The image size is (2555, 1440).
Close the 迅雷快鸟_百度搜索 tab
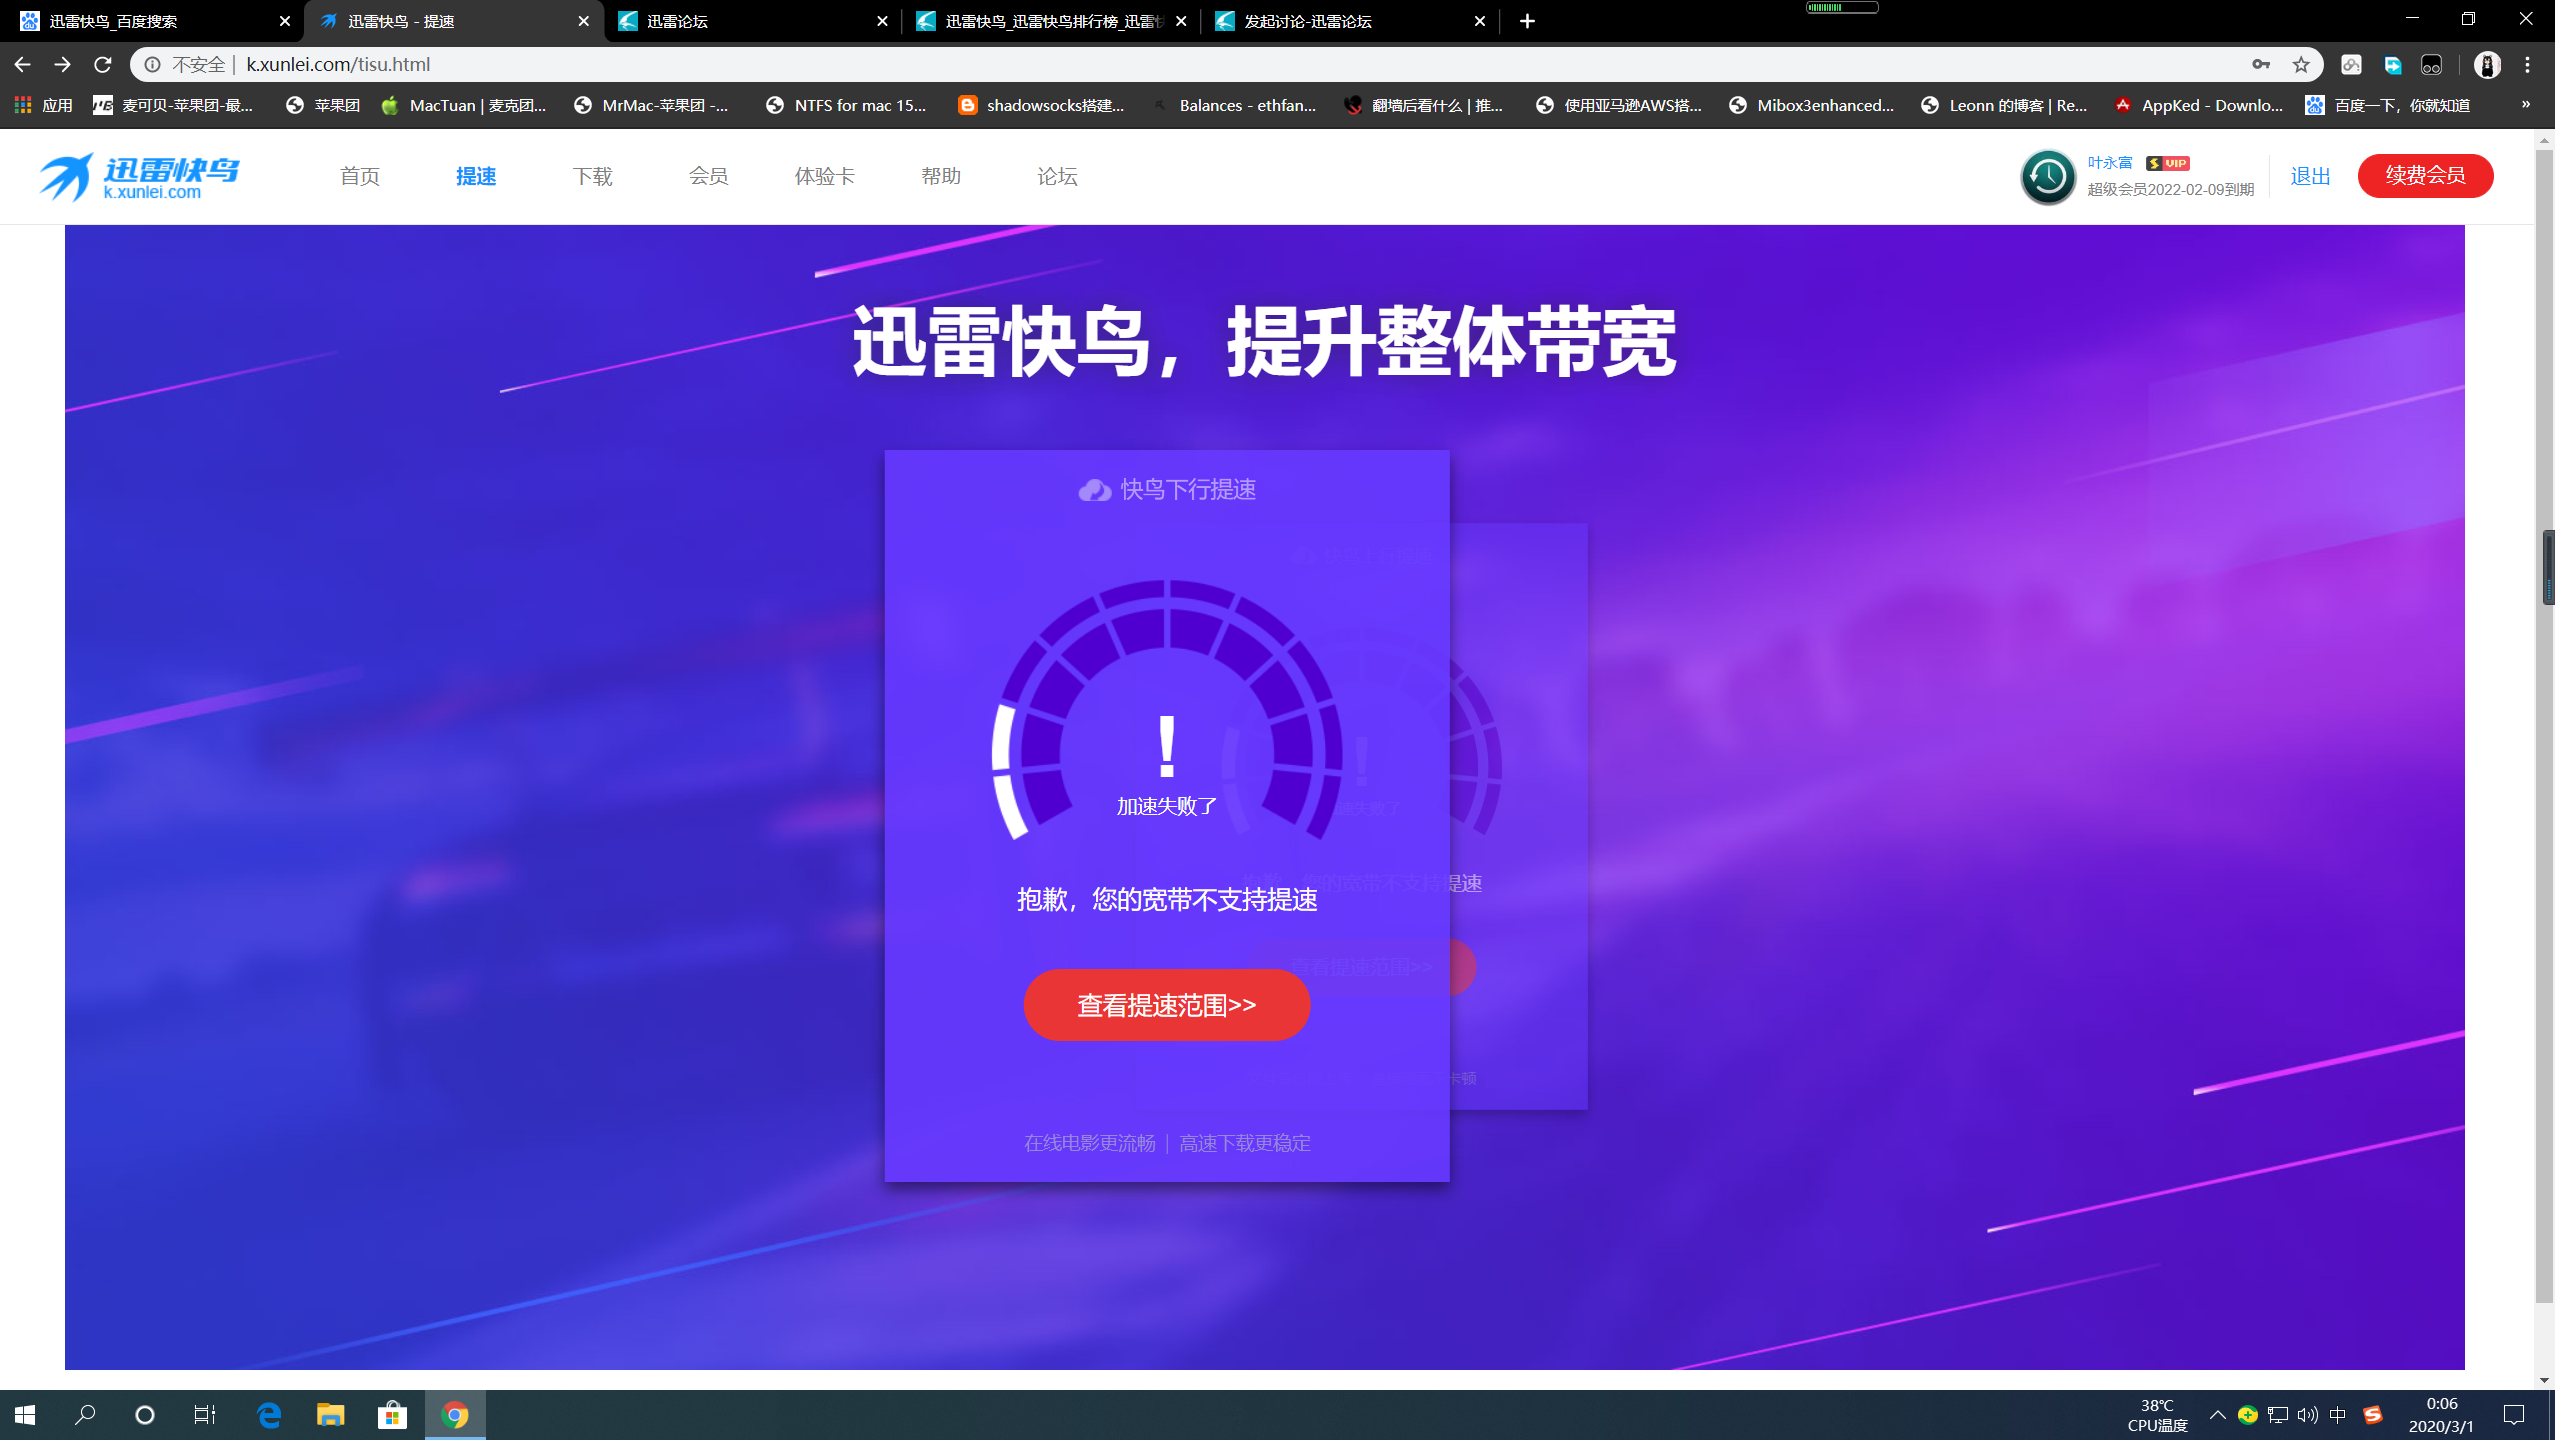(285, 21)
